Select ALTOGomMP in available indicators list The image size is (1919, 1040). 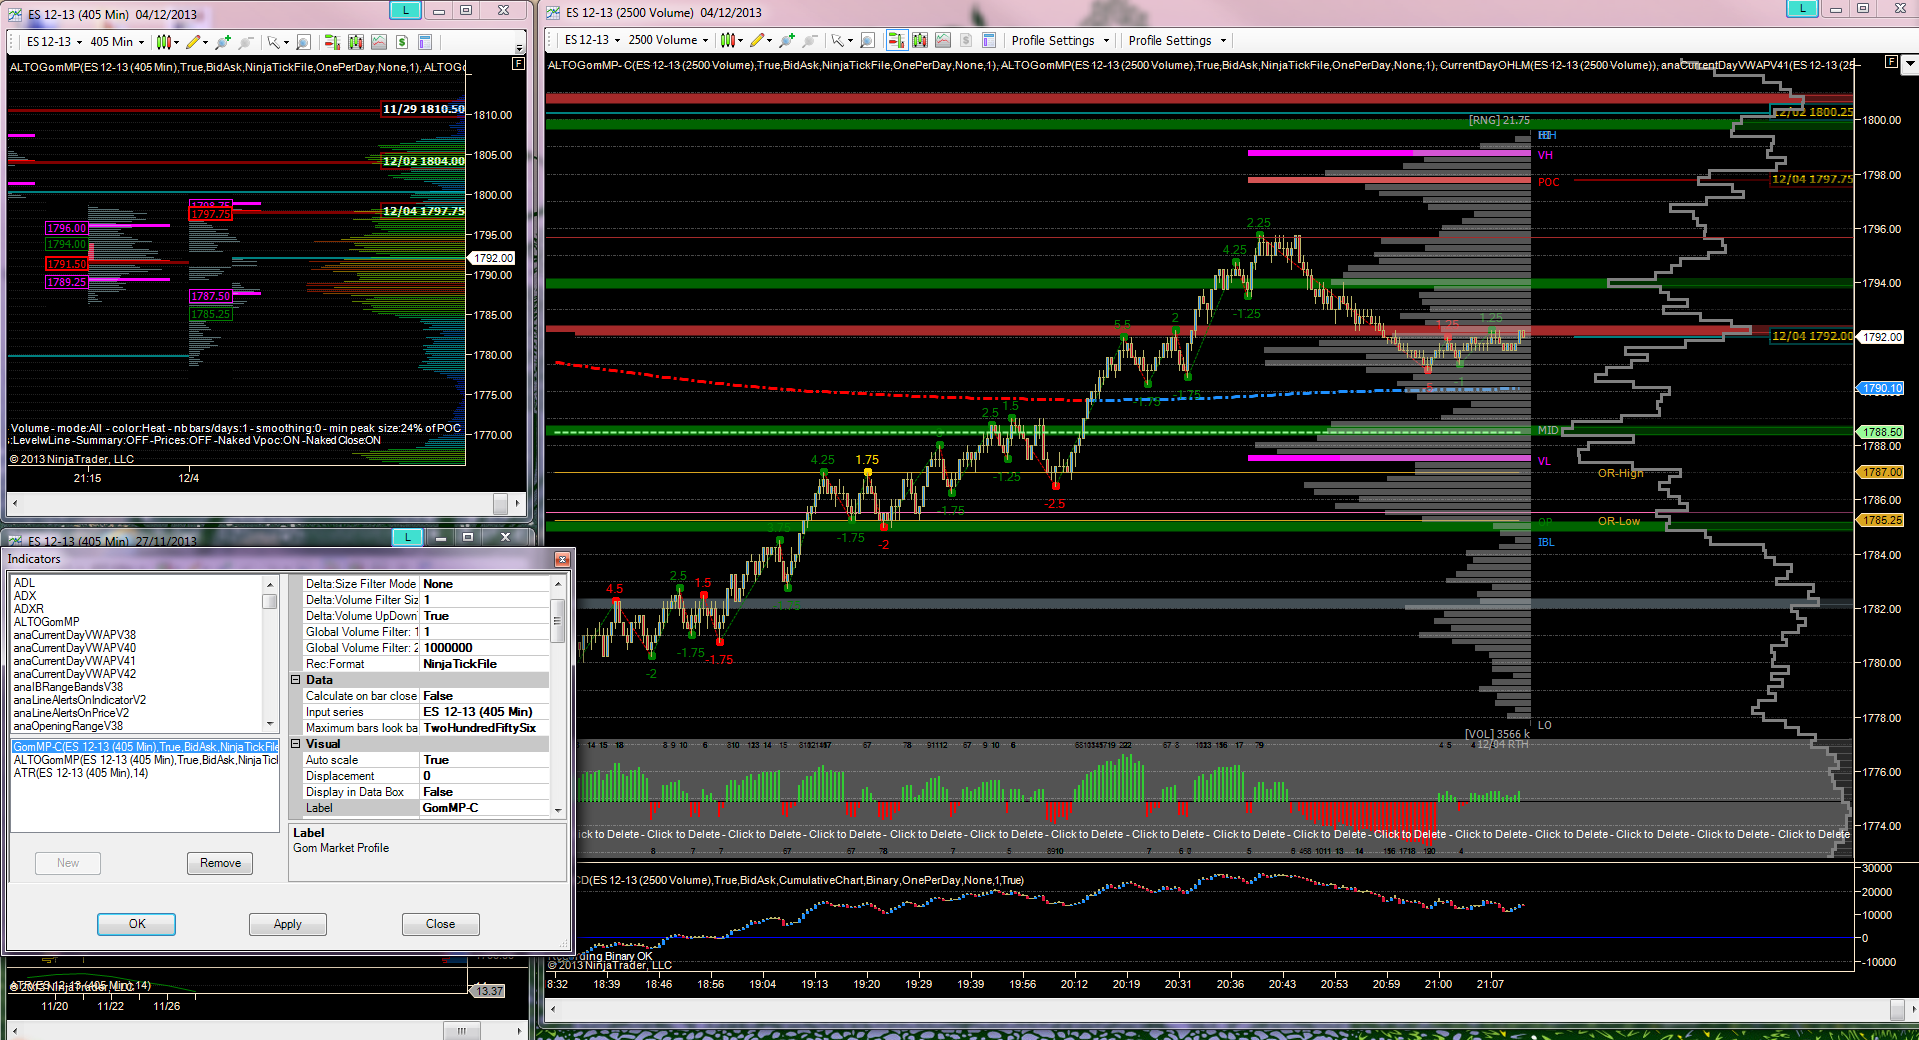click(46, 622)
